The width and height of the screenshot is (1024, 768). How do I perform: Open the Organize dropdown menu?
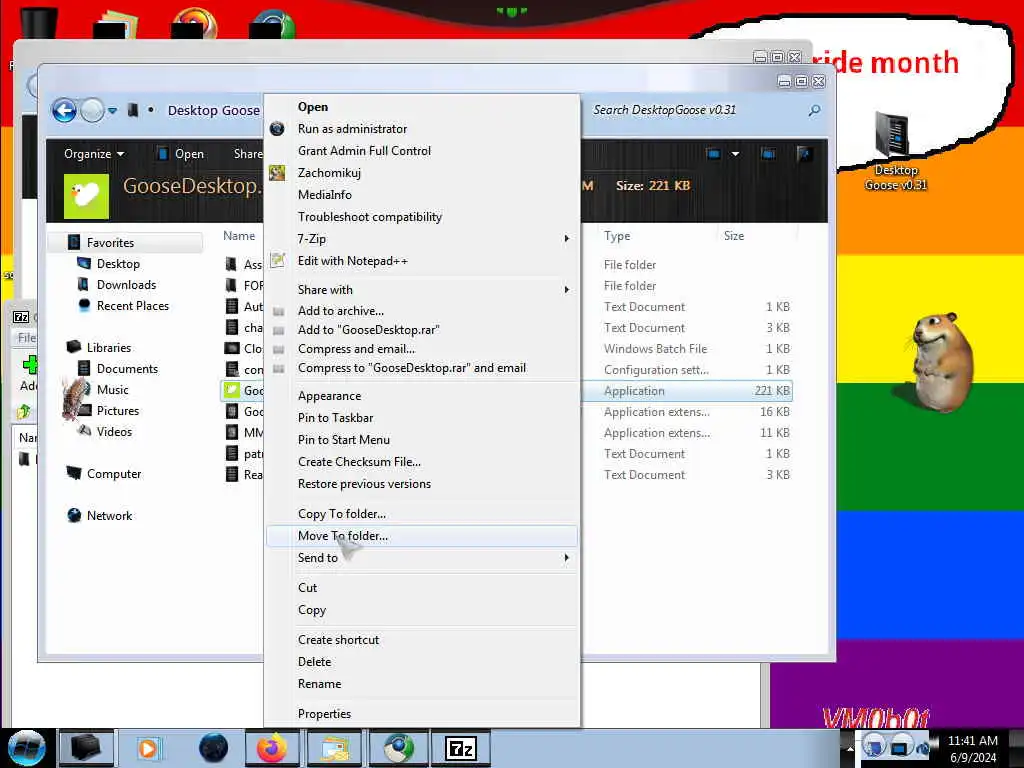point(93,154)
